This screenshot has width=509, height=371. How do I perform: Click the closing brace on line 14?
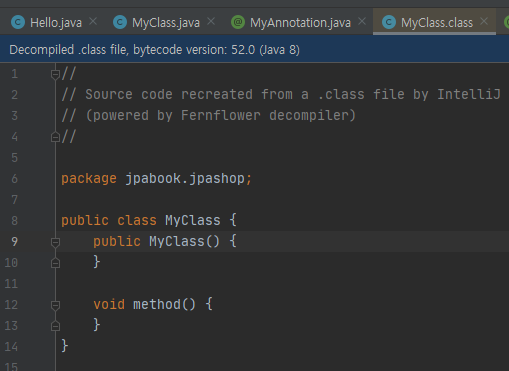[x=65, y=346]
